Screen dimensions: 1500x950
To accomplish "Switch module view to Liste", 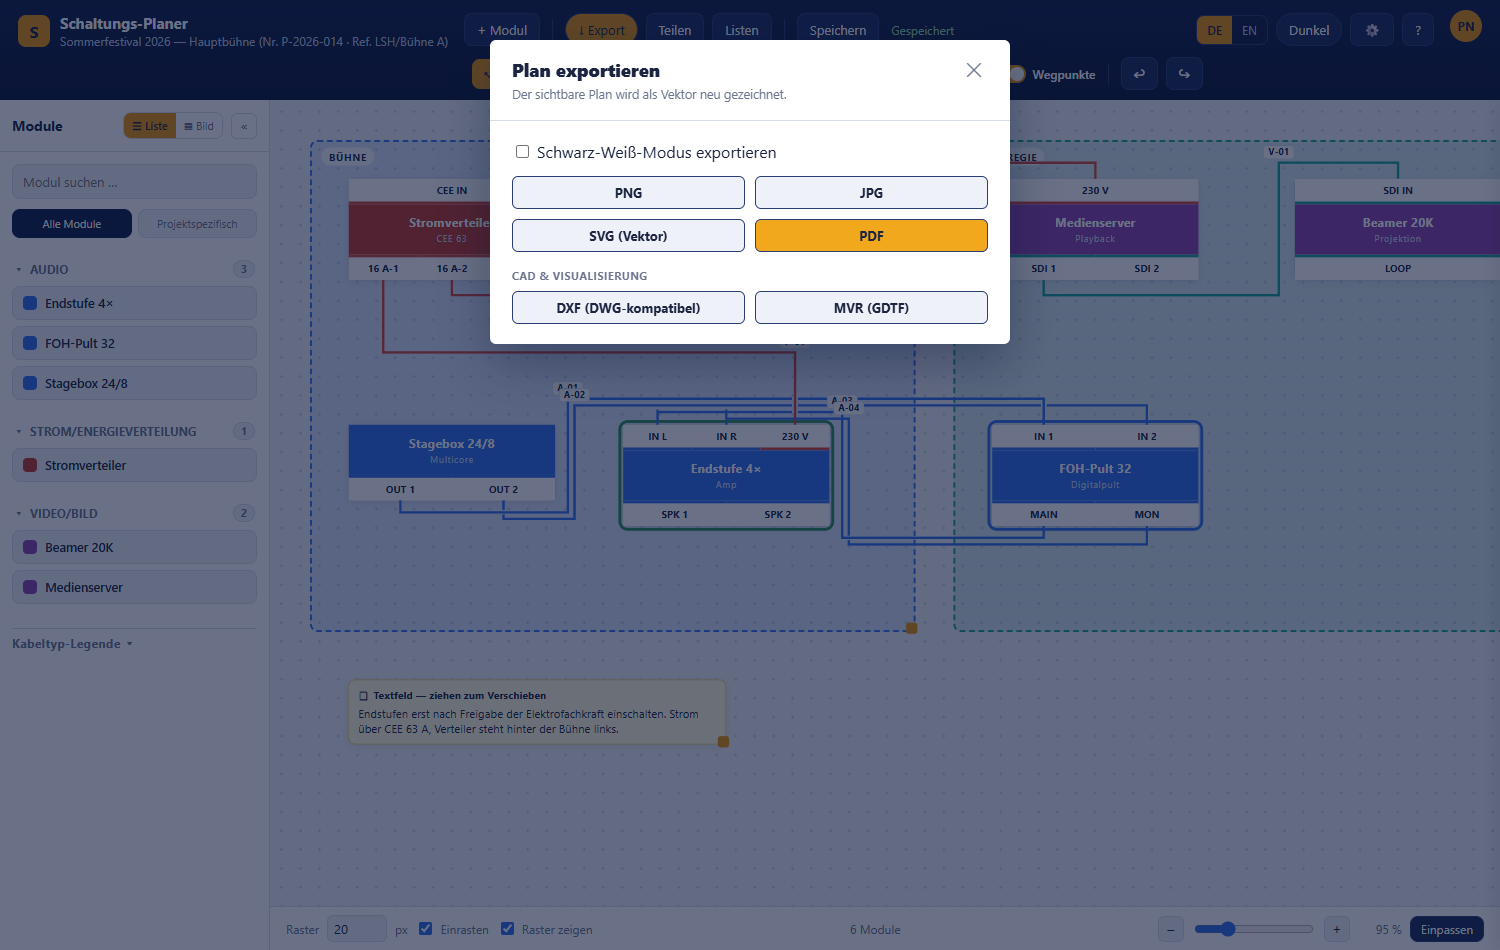I will point(150,126).
